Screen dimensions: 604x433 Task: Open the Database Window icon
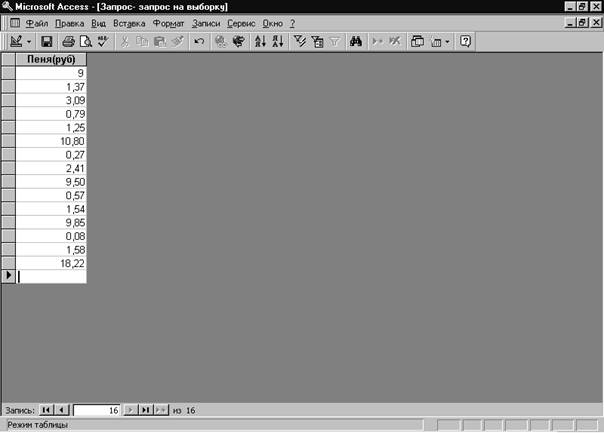click(x=417, y=41)
